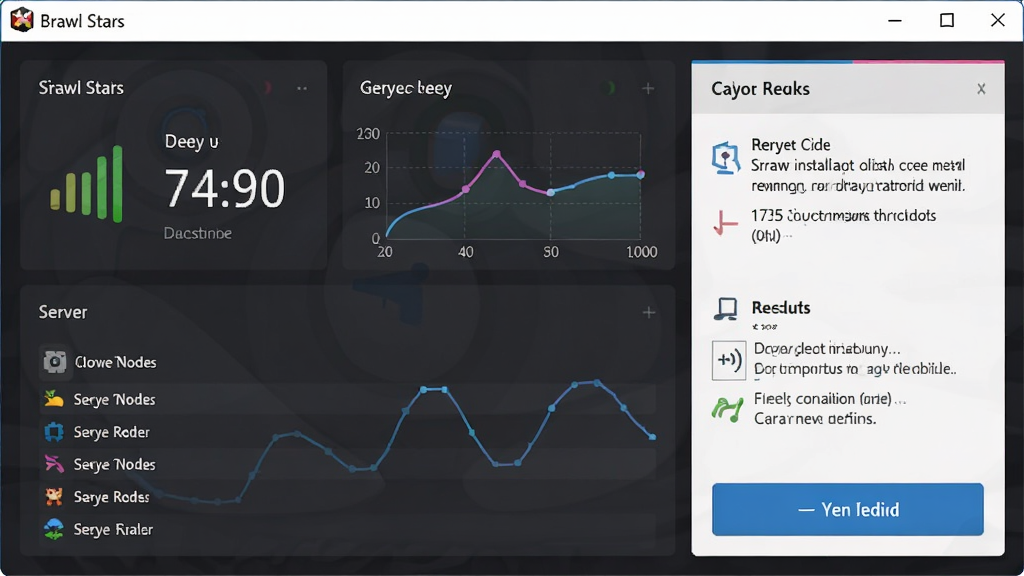
Task: Click the red status dot on Srawl Stars card
Action: pos(268,88)
